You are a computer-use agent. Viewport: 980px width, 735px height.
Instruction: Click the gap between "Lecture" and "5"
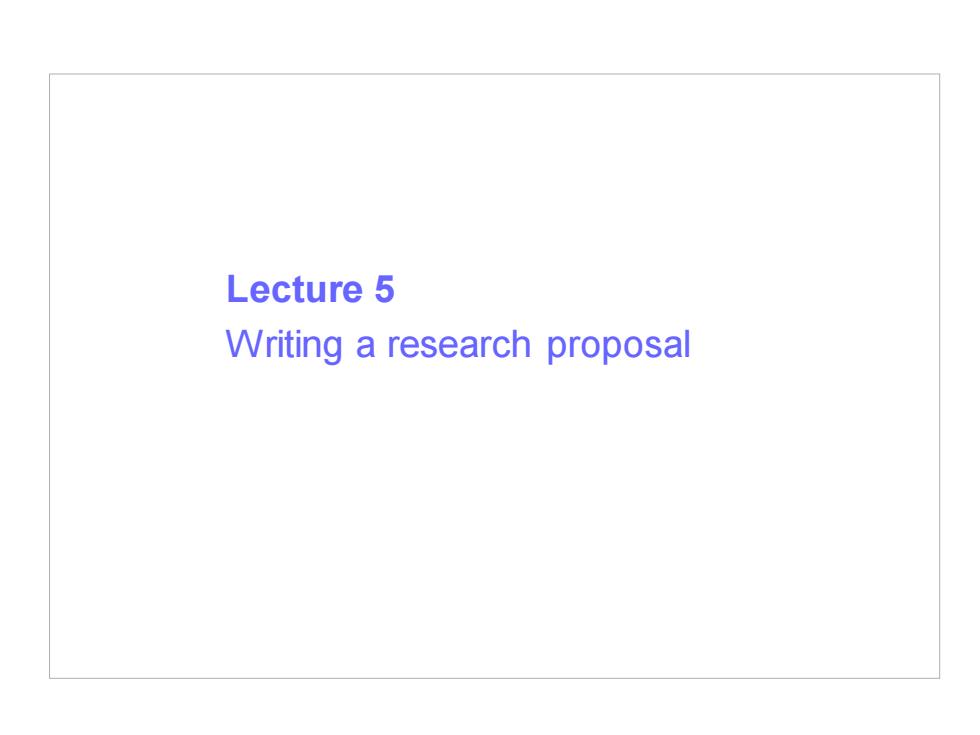point(369,289)
